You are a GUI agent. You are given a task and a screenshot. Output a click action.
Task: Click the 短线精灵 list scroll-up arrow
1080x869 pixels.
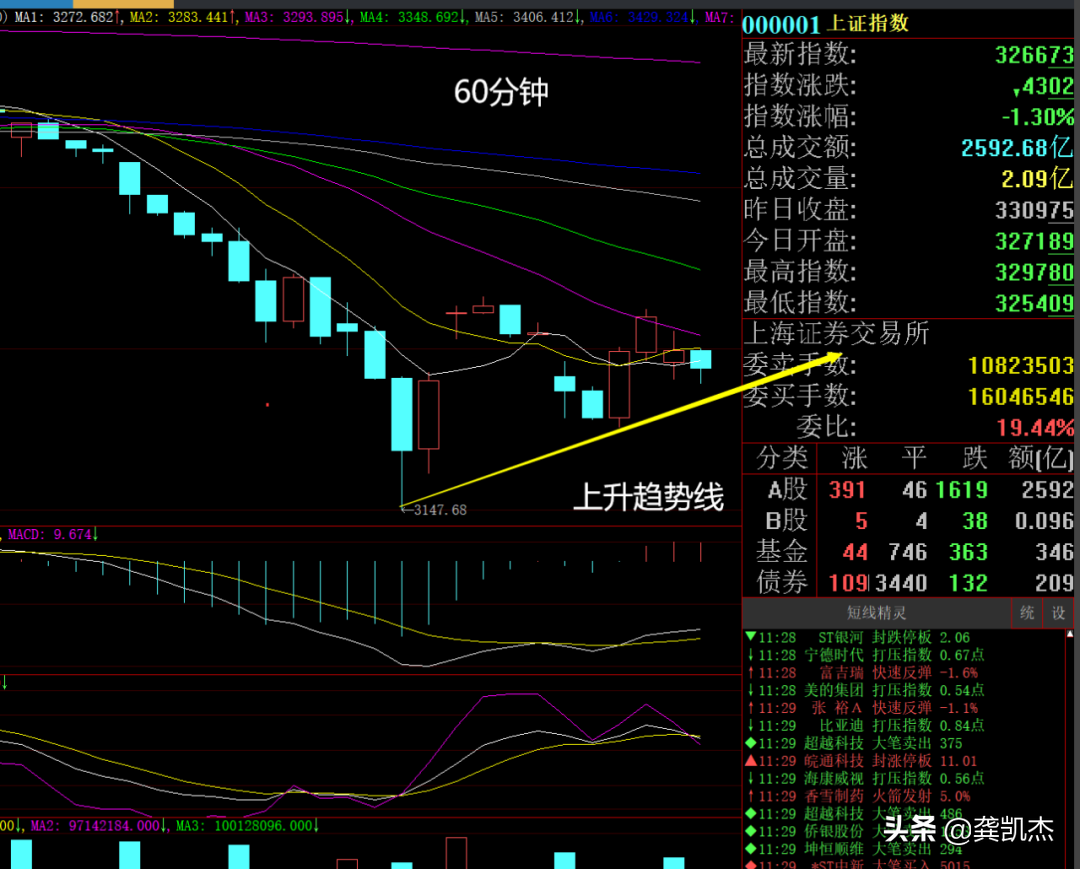click(x=1070, y=634)
